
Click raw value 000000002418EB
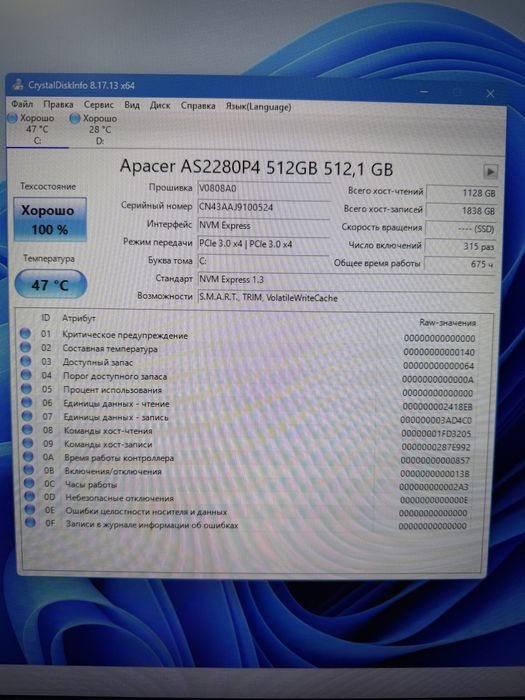(x=438, y=407)
